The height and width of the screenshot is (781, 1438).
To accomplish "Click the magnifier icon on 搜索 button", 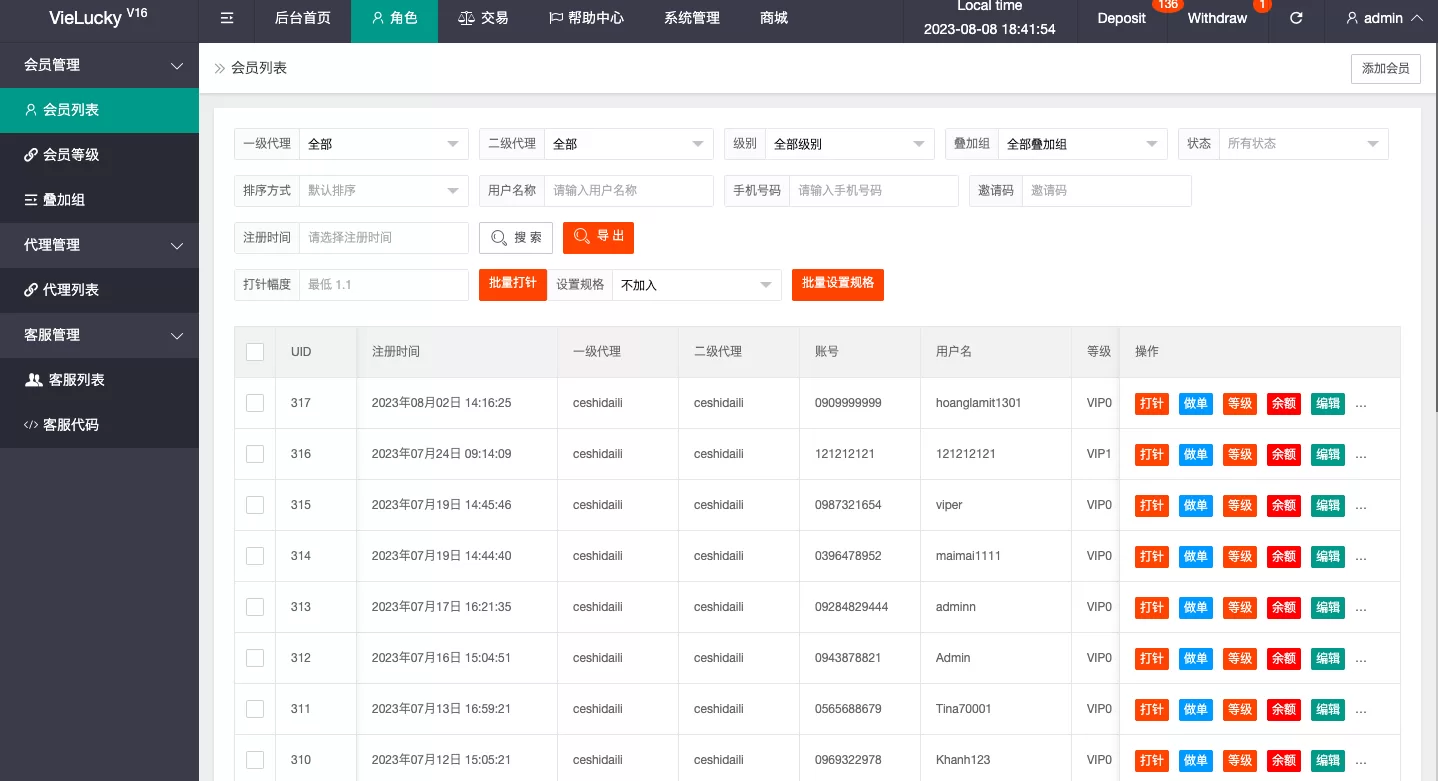I will (x=499, y=238).
